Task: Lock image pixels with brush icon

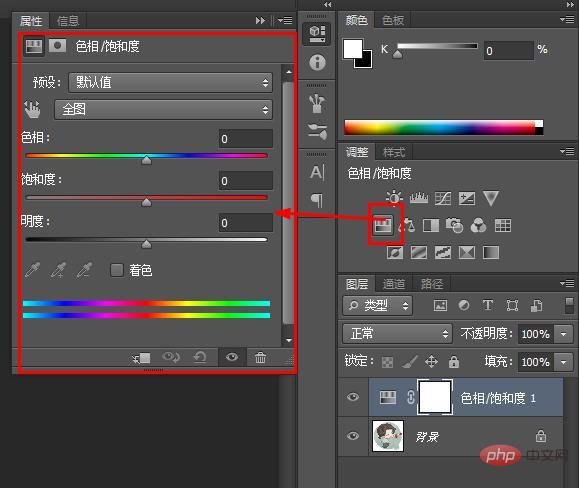Action: tap(410, 362)
